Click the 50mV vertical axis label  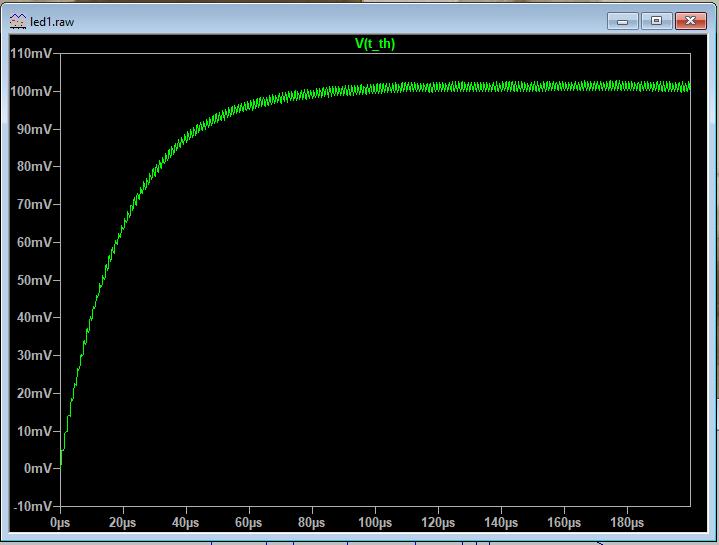[34, 280]
